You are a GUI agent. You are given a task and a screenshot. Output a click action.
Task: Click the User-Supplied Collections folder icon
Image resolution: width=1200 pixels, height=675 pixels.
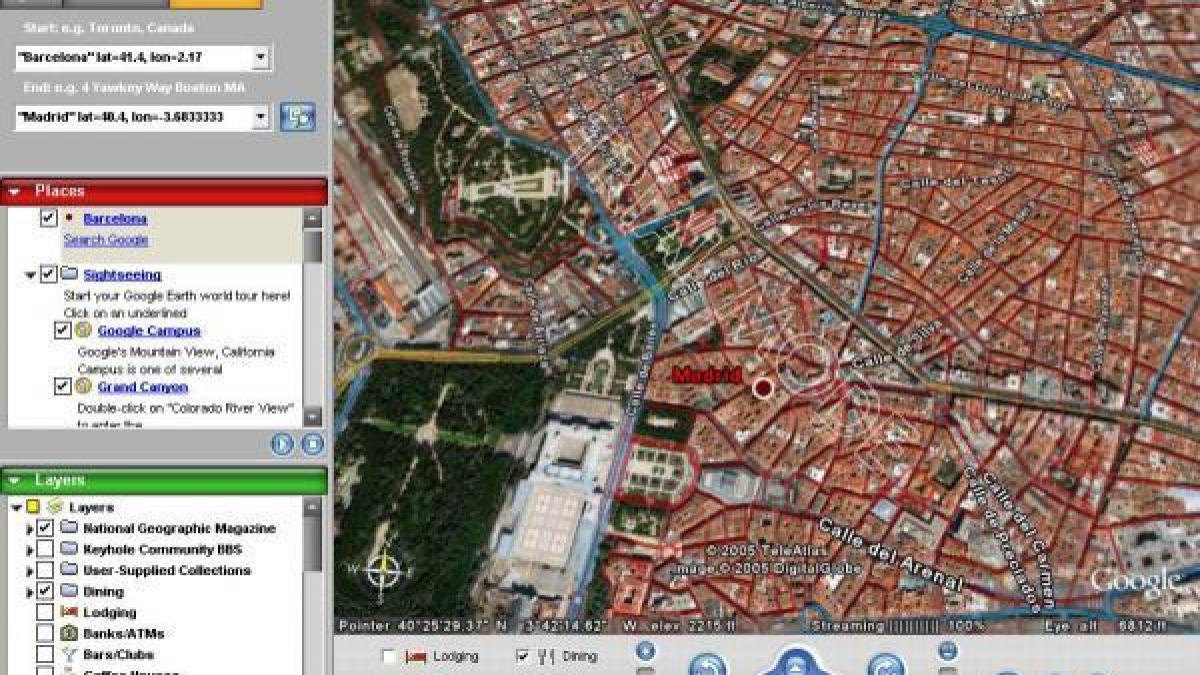[x=68, y=570]
